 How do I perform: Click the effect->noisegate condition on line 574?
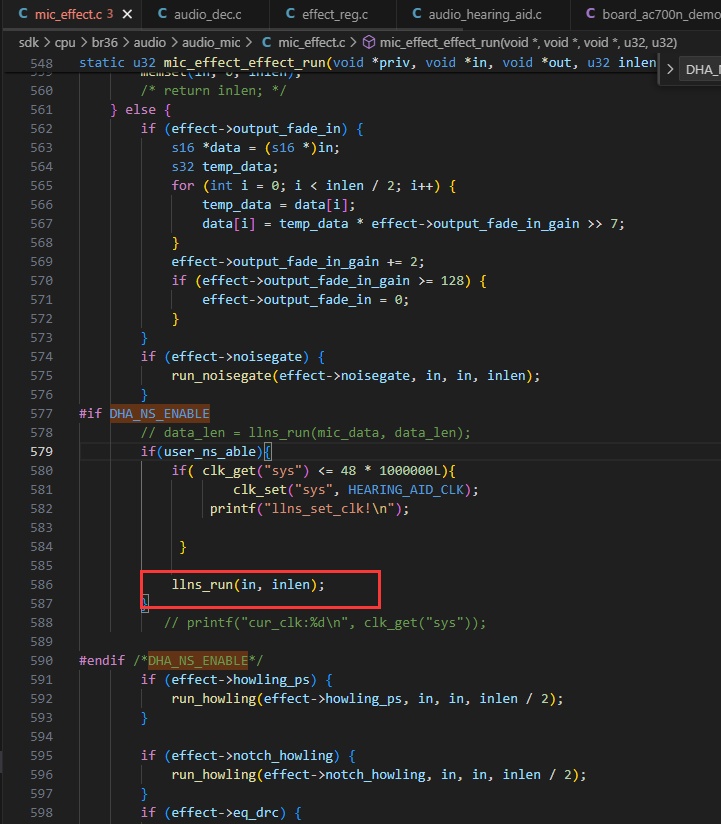[x=236, y=357]
